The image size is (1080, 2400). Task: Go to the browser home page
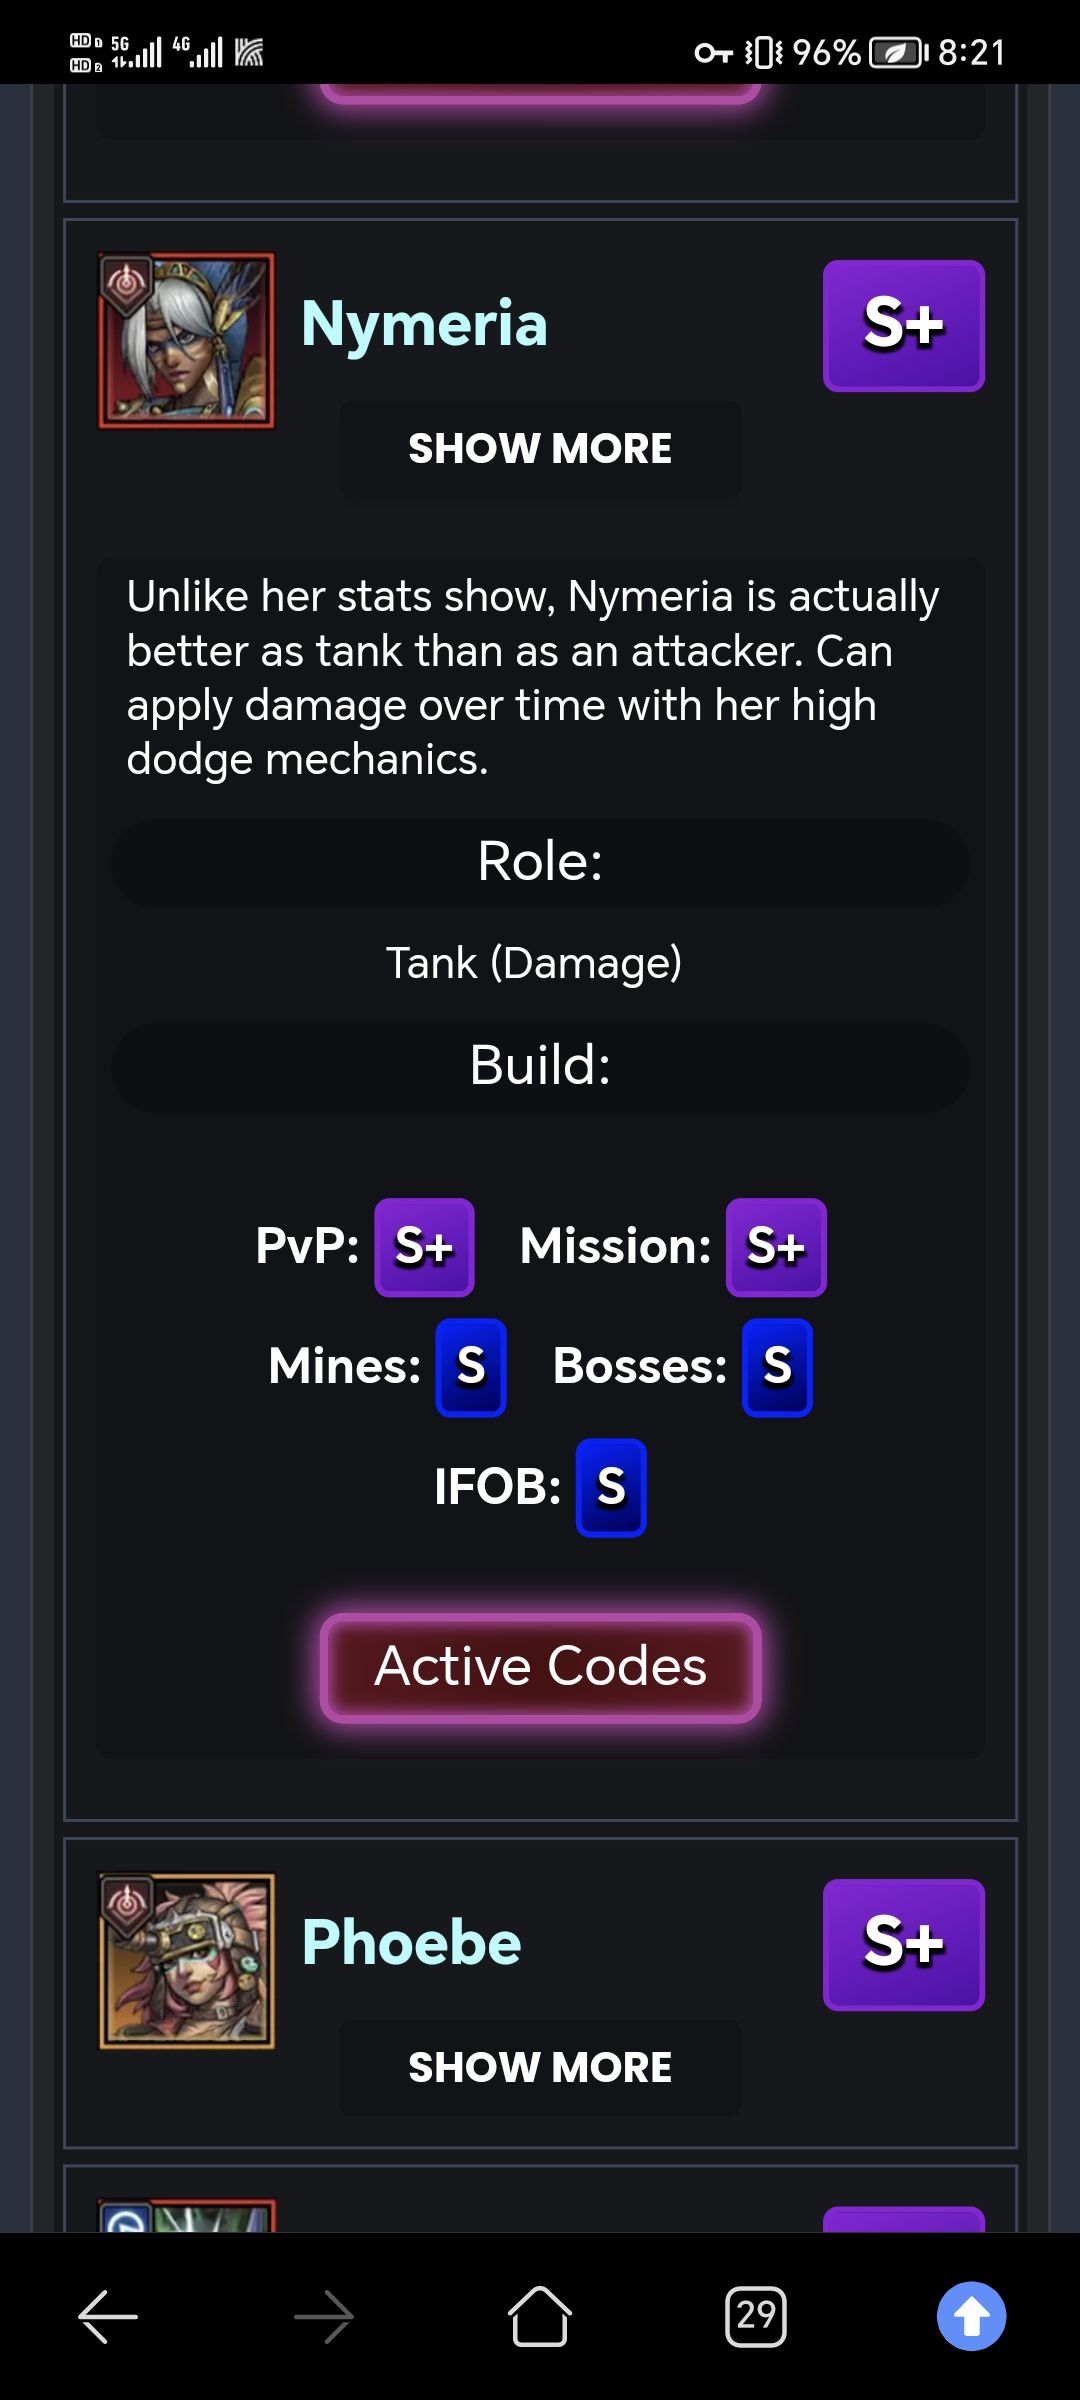click(x=540, y=2316)
